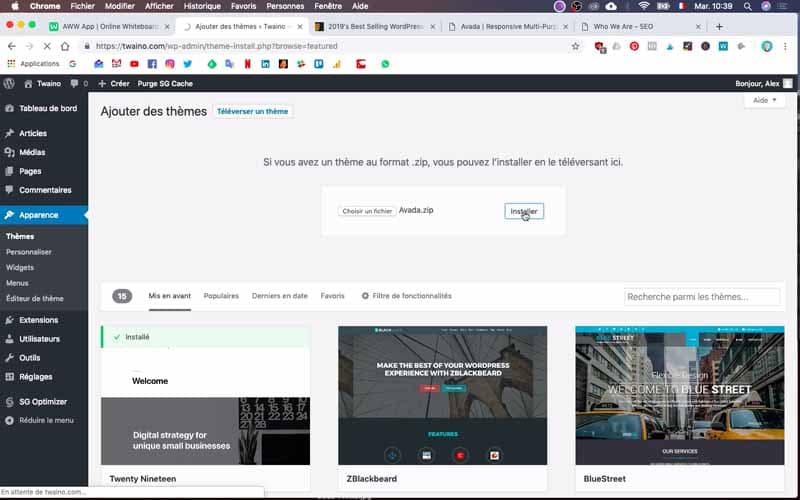
Task: Open the Netflix bookmark icon
Action: pos(247,64)
